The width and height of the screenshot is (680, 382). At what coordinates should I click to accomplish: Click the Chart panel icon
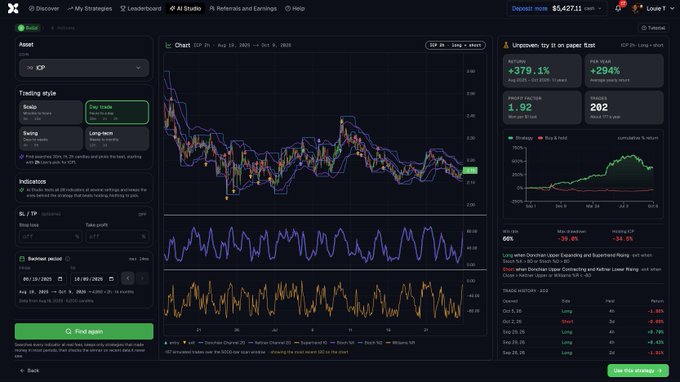(168, 45)
